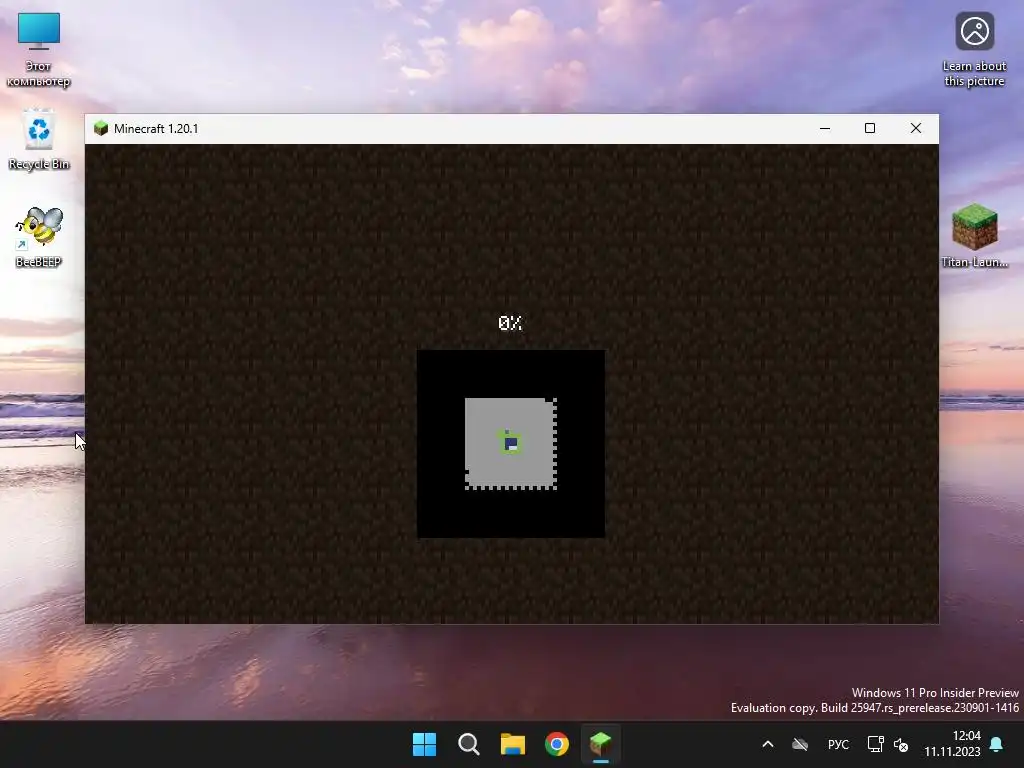Close the Minecraft 1.20.1 window
The height and width of the screenshot is (768, 1024).
click(916, 129)
